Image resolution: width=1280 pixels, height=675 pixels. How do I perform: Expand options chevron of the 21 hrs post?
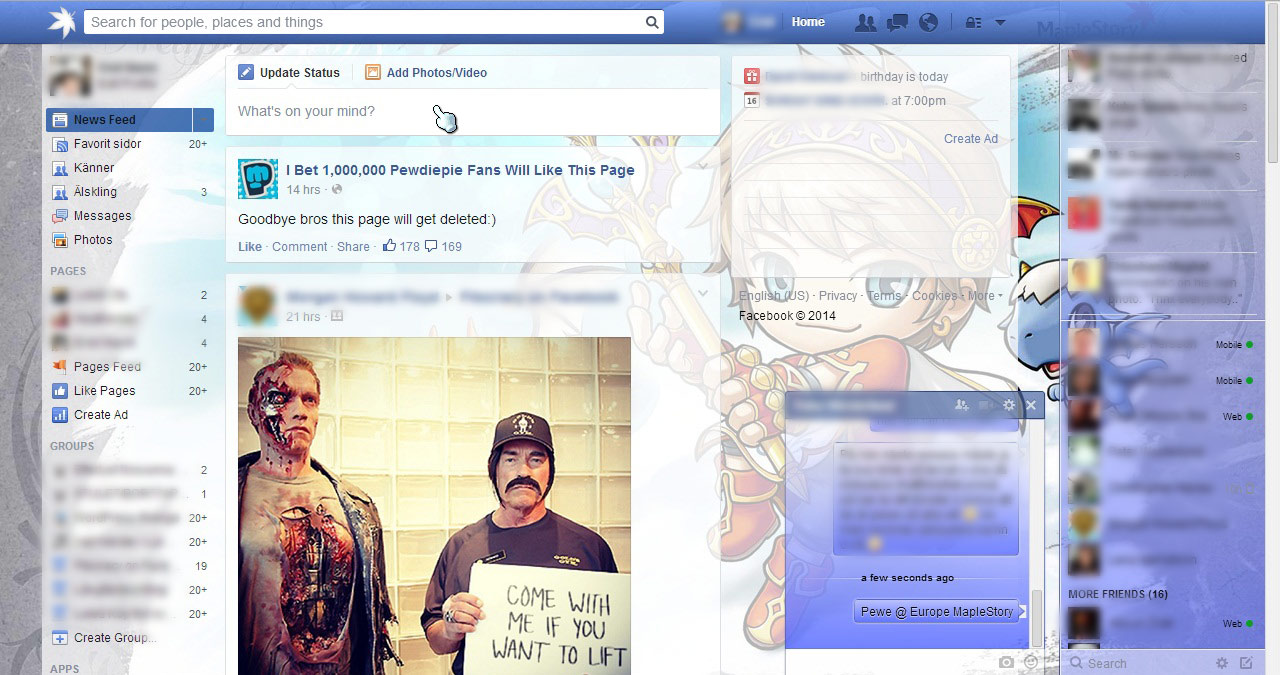click(x=703, y=293)
